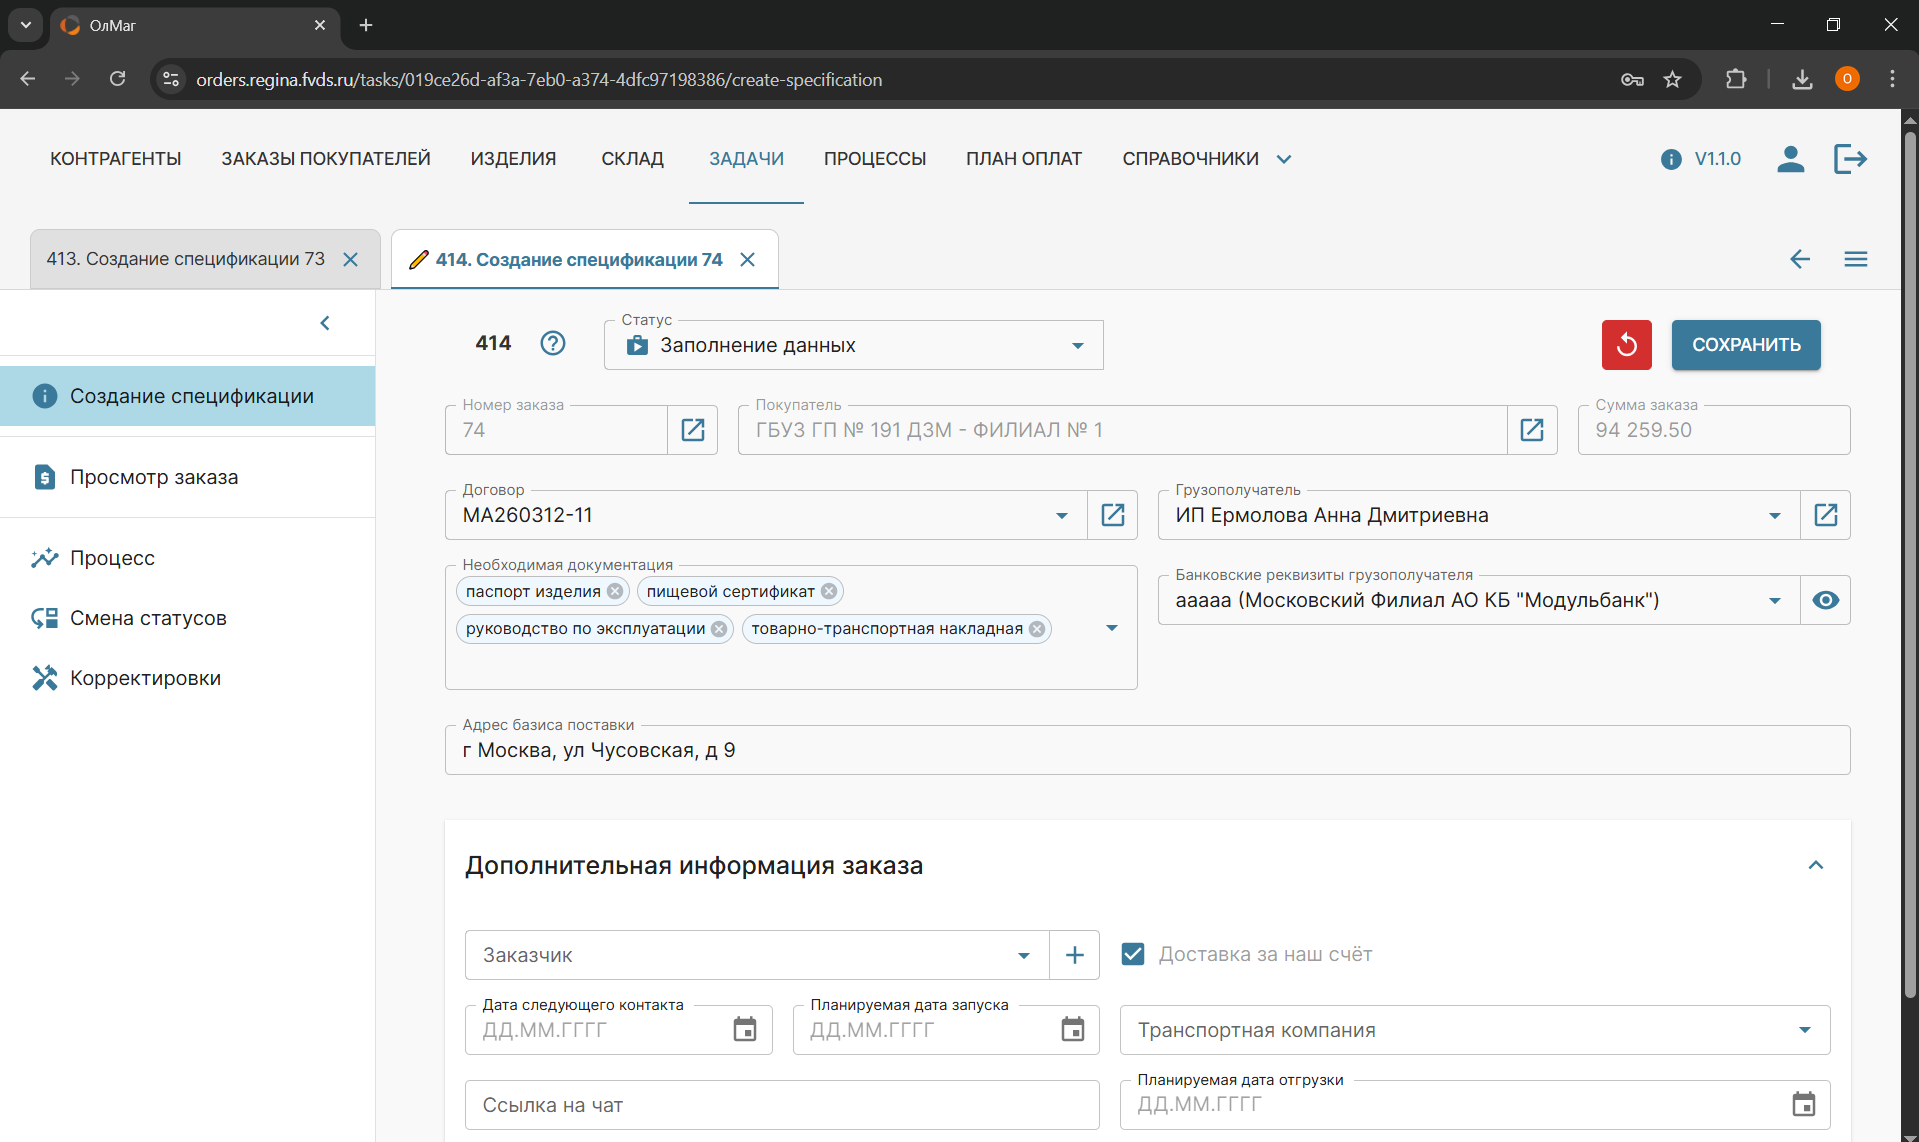
Task: Open the Склад menu item
Action: pos(632,159)
